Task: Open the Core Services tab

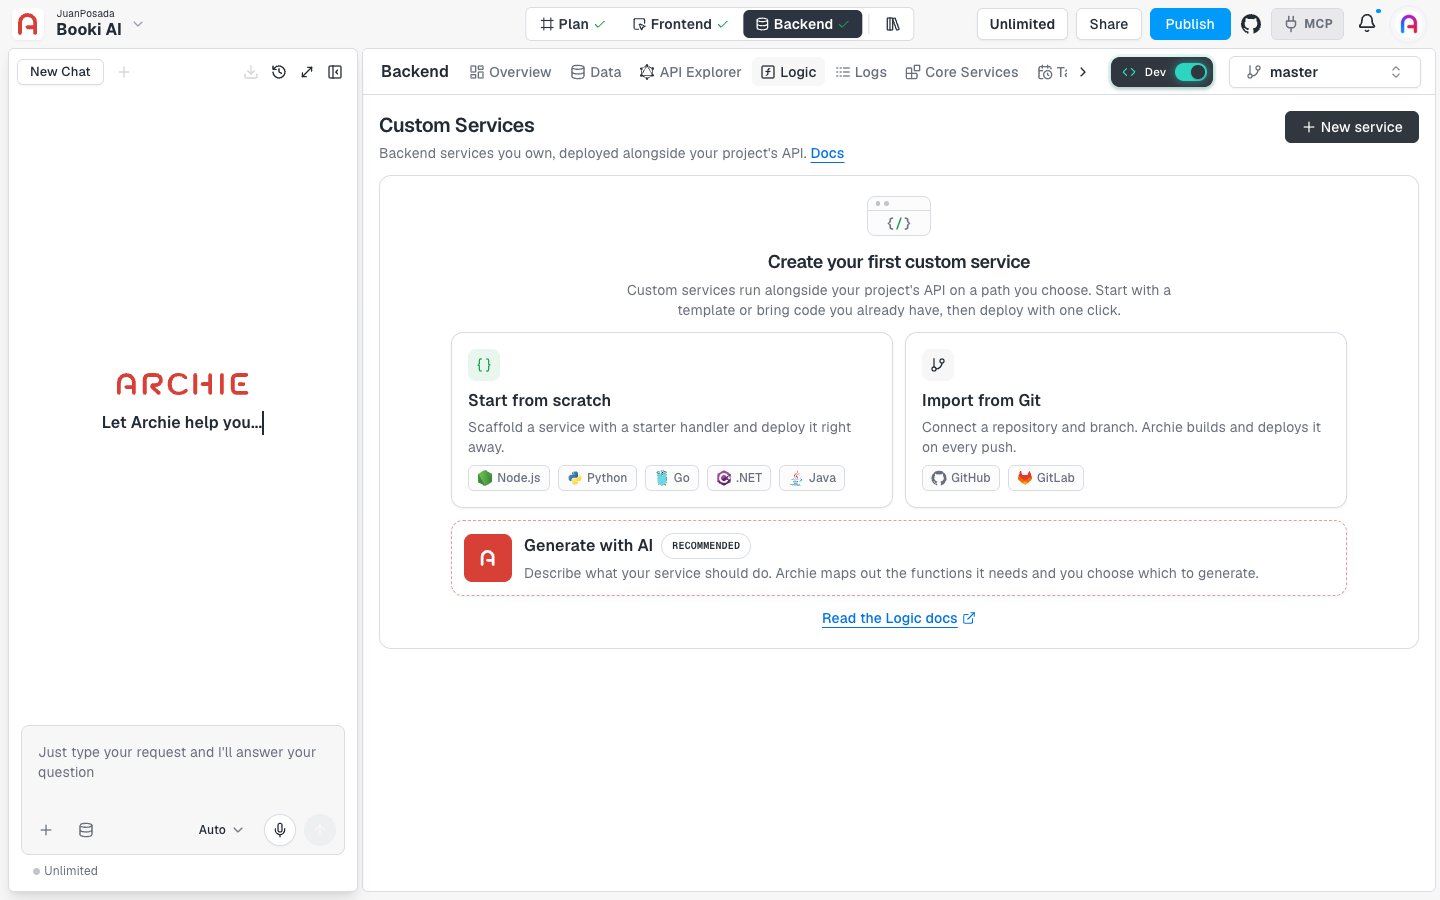Action: (x=961, y=72)
